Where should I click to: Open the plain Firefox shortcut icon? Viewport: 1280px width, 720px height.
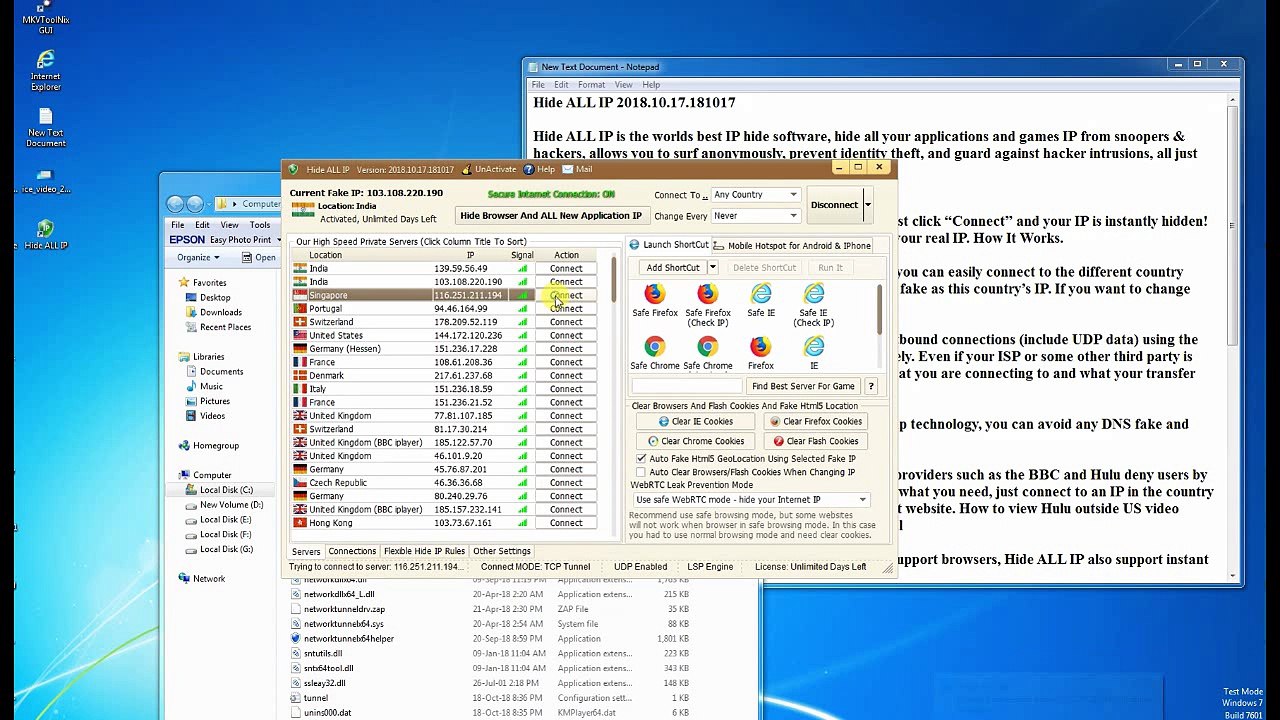760,353
